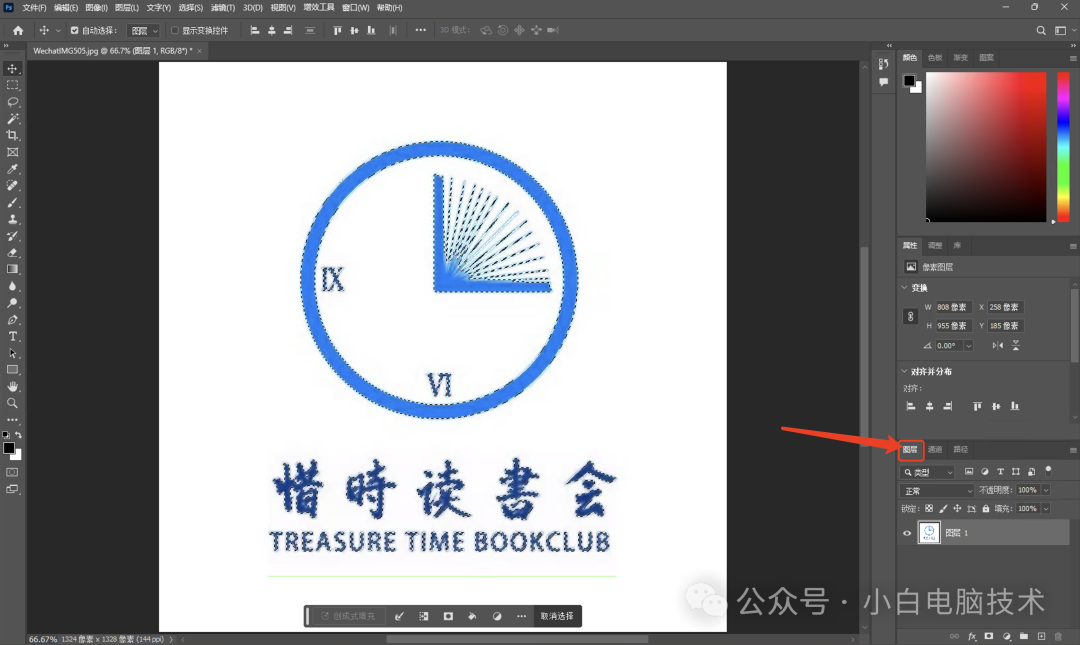Click the W width input field
Image resolution: width=1080 pixels, height=645 pixels.
click(953, 307)
